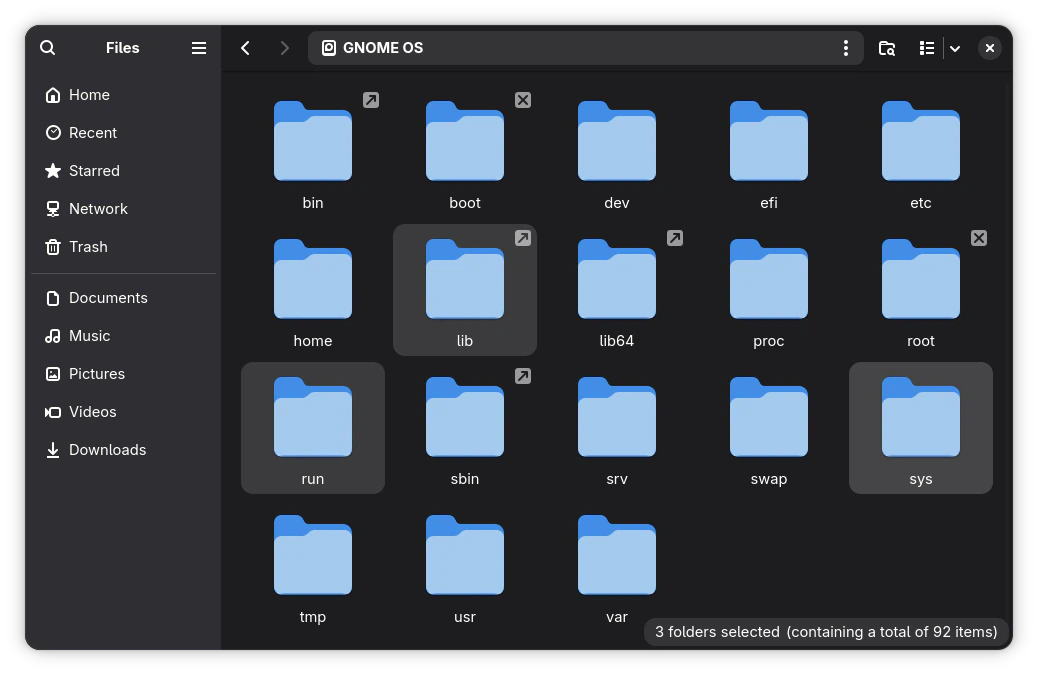Open Starred in the sidebar
Screen dimensions: 1038x675
point(124,171)
